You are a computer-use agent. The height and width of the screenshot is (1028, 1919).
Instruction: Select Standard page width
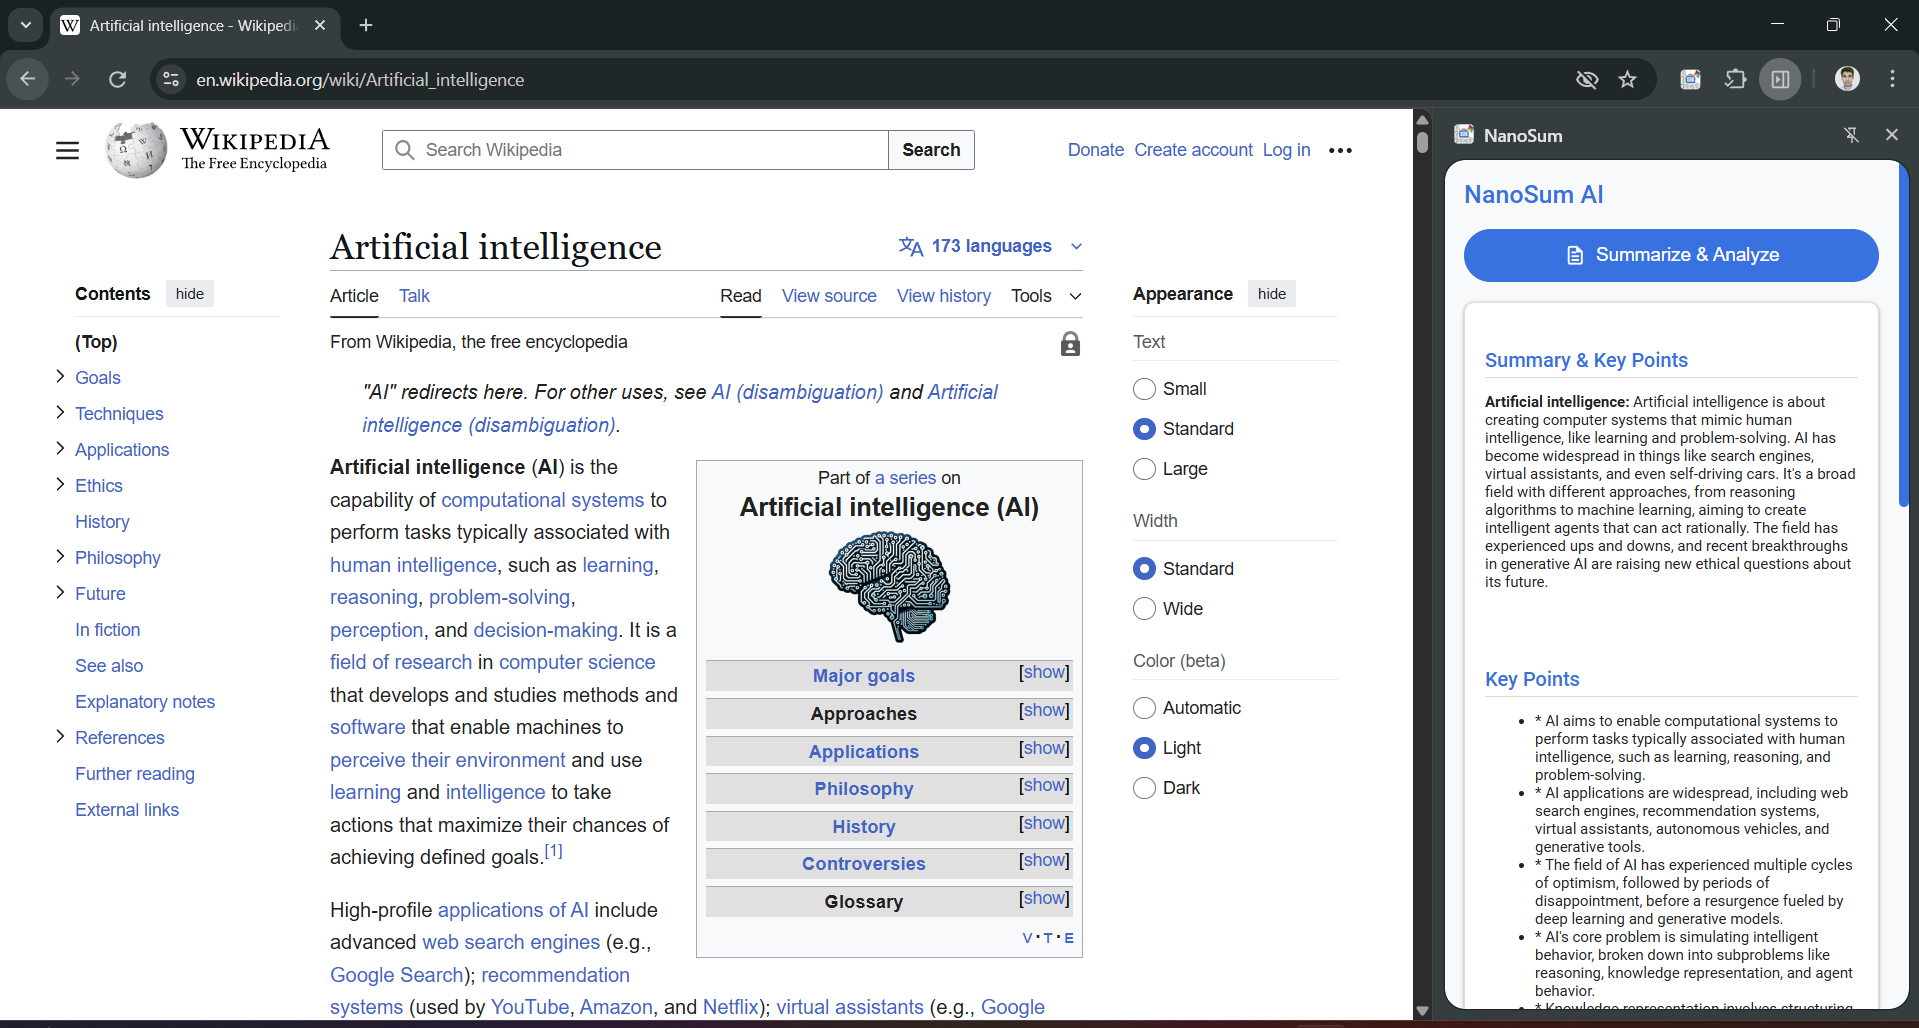coord(1145,569)
